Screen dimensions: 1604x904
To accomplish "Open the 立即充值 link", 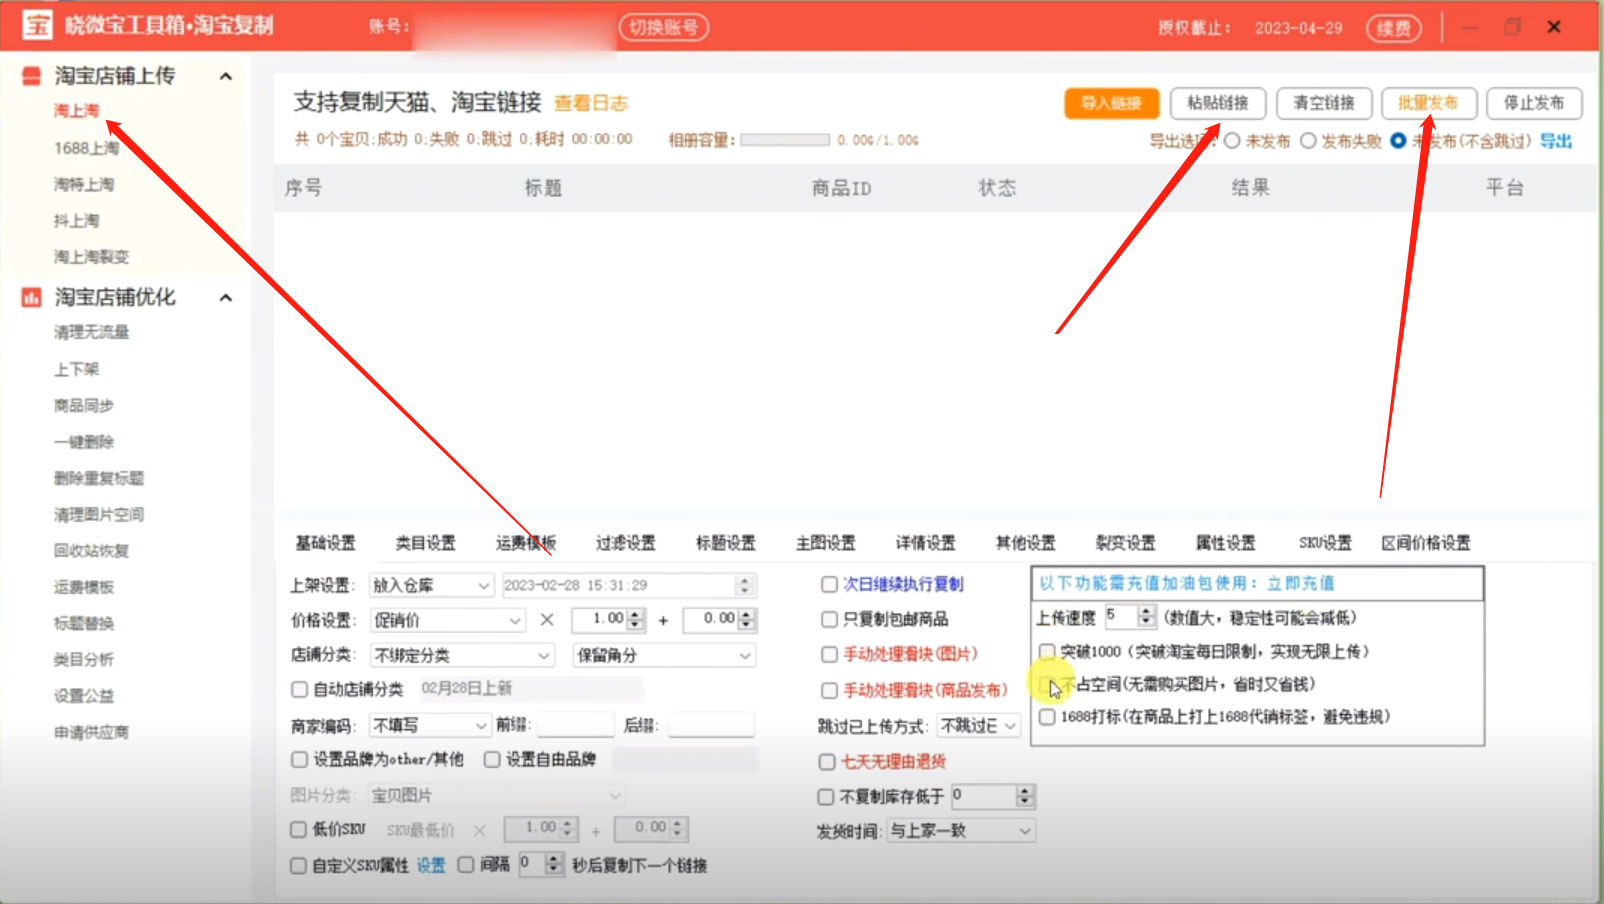I will coord(1300,583).
